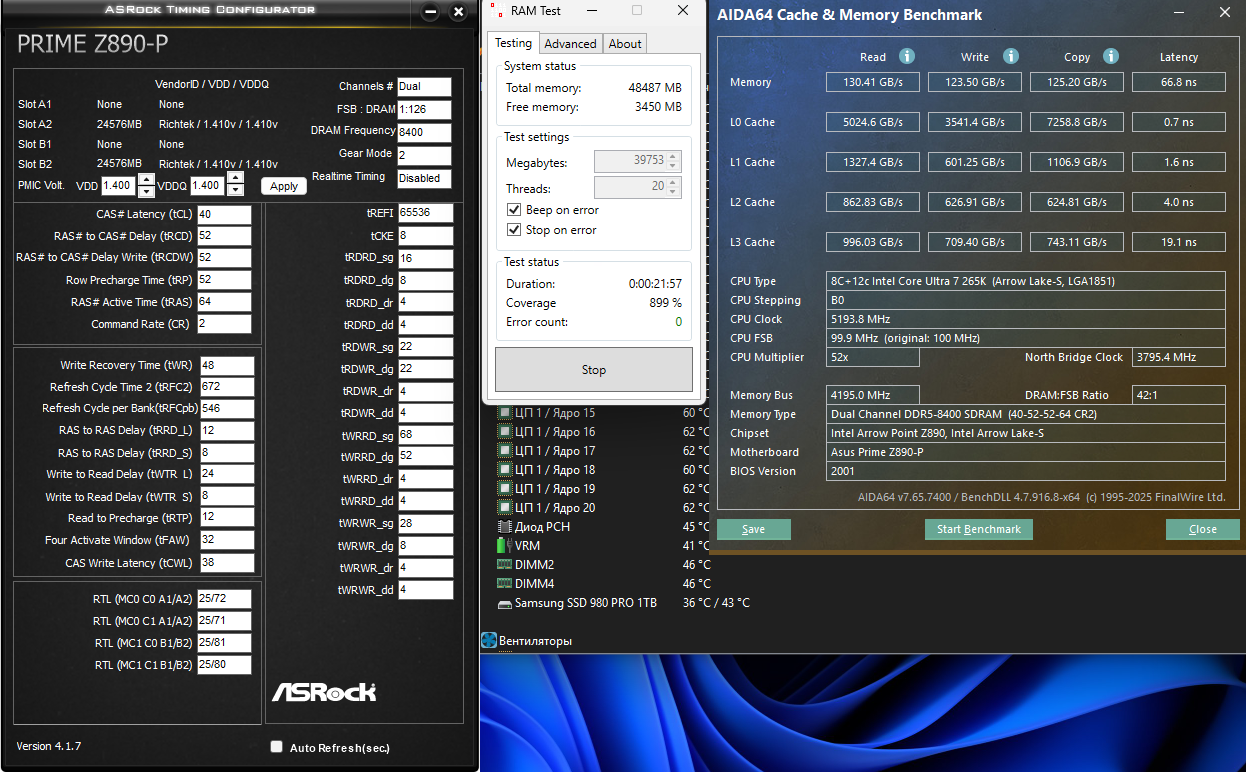Switch to the Testing tab in RAM Test
The image size is (1246, 772).
click(513, 43)
